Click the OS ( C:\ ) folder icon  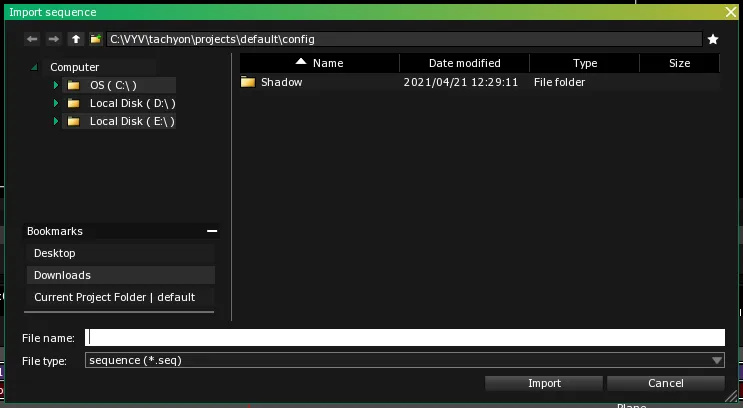pos(73,85)
